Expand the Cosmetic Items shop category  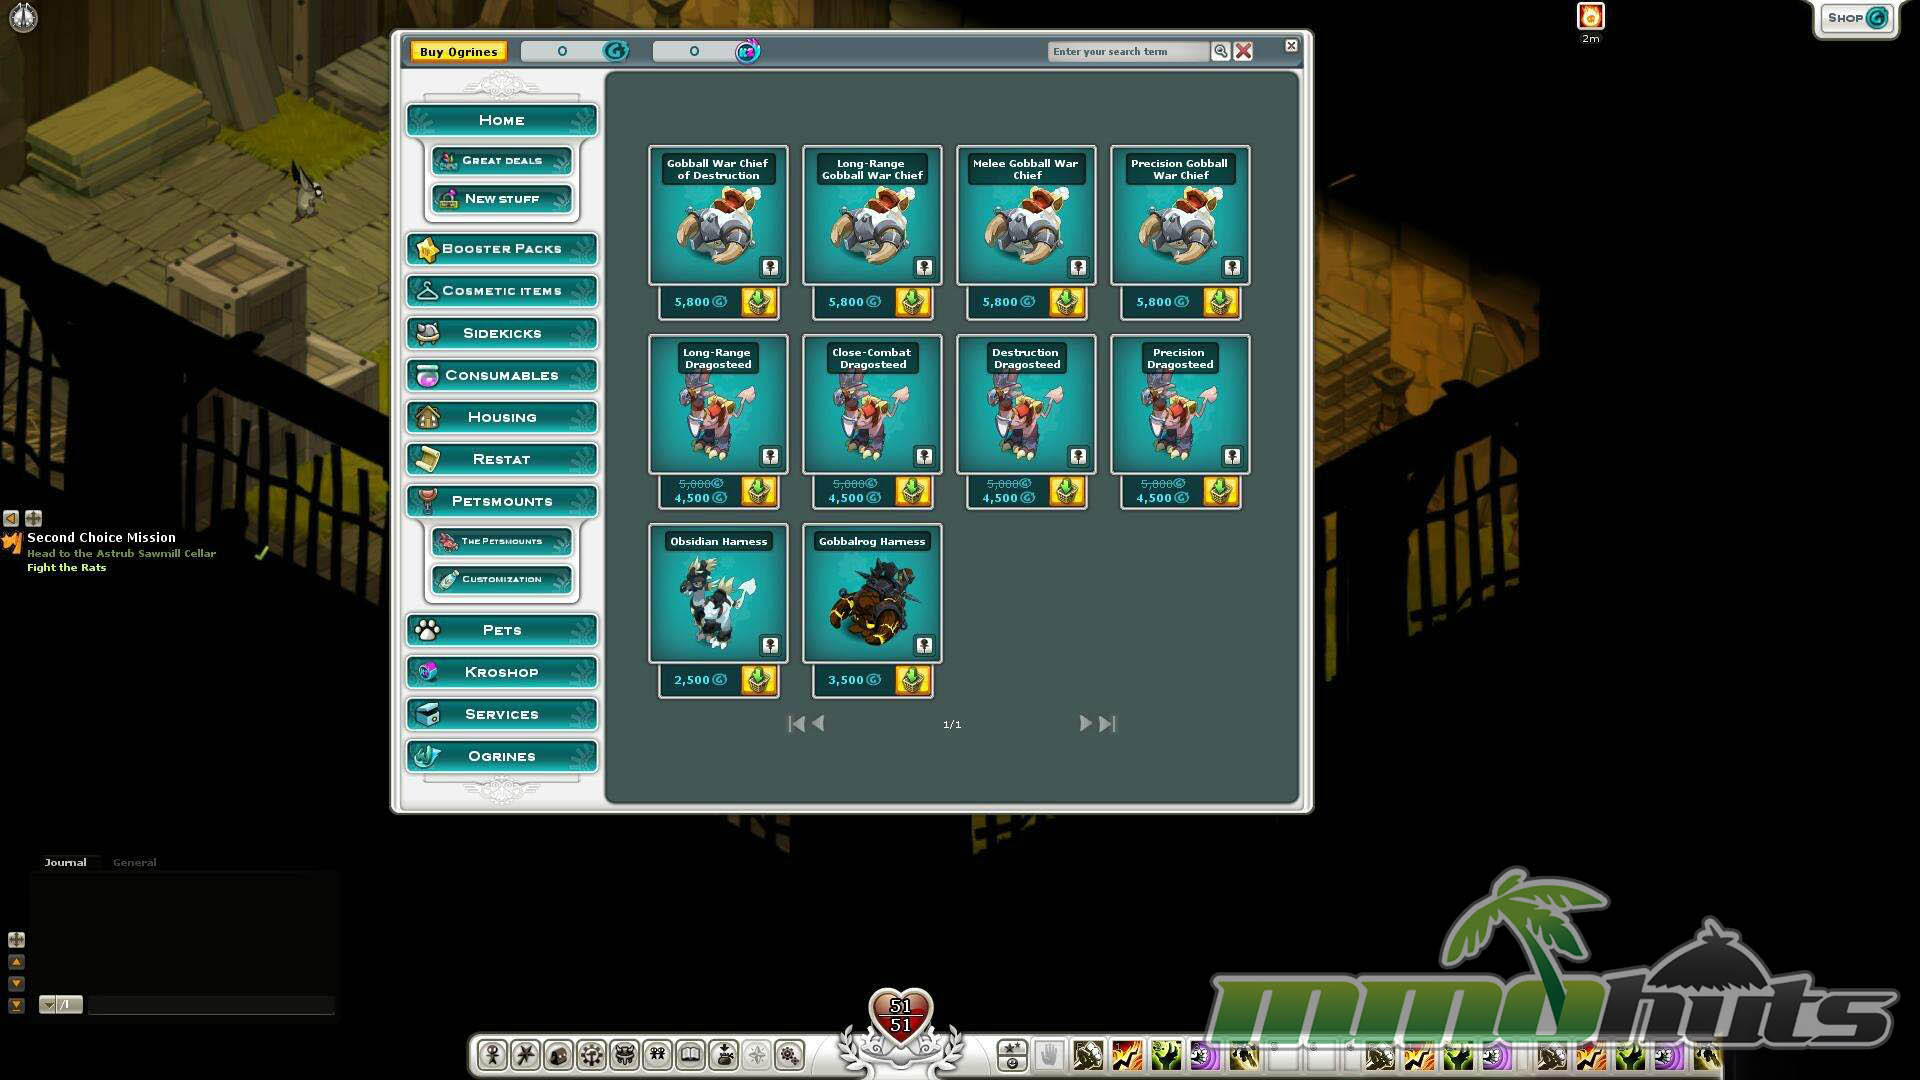(x=501, y=291)
